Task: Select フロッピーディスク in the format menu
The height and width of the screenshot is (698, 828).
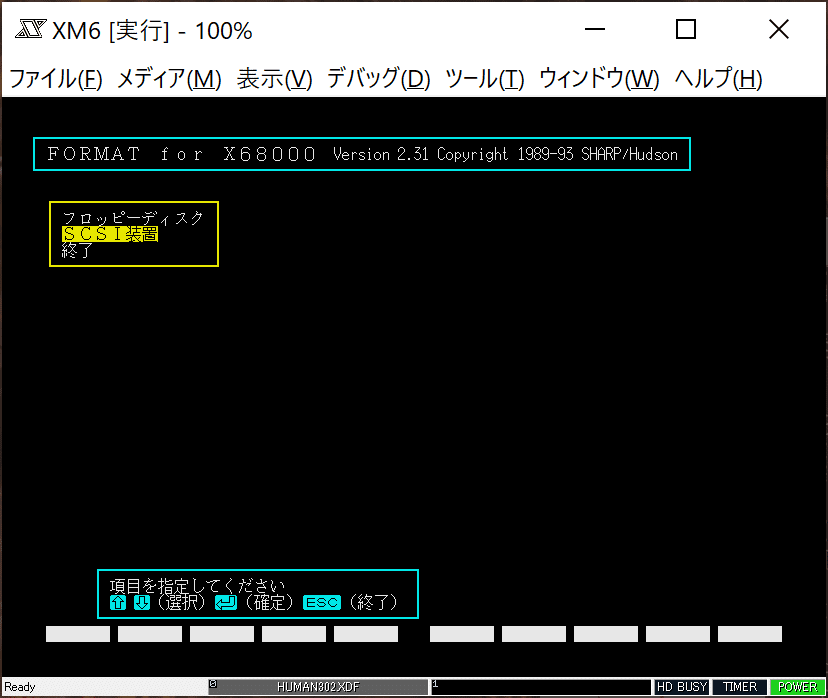Action: point(133,218)
